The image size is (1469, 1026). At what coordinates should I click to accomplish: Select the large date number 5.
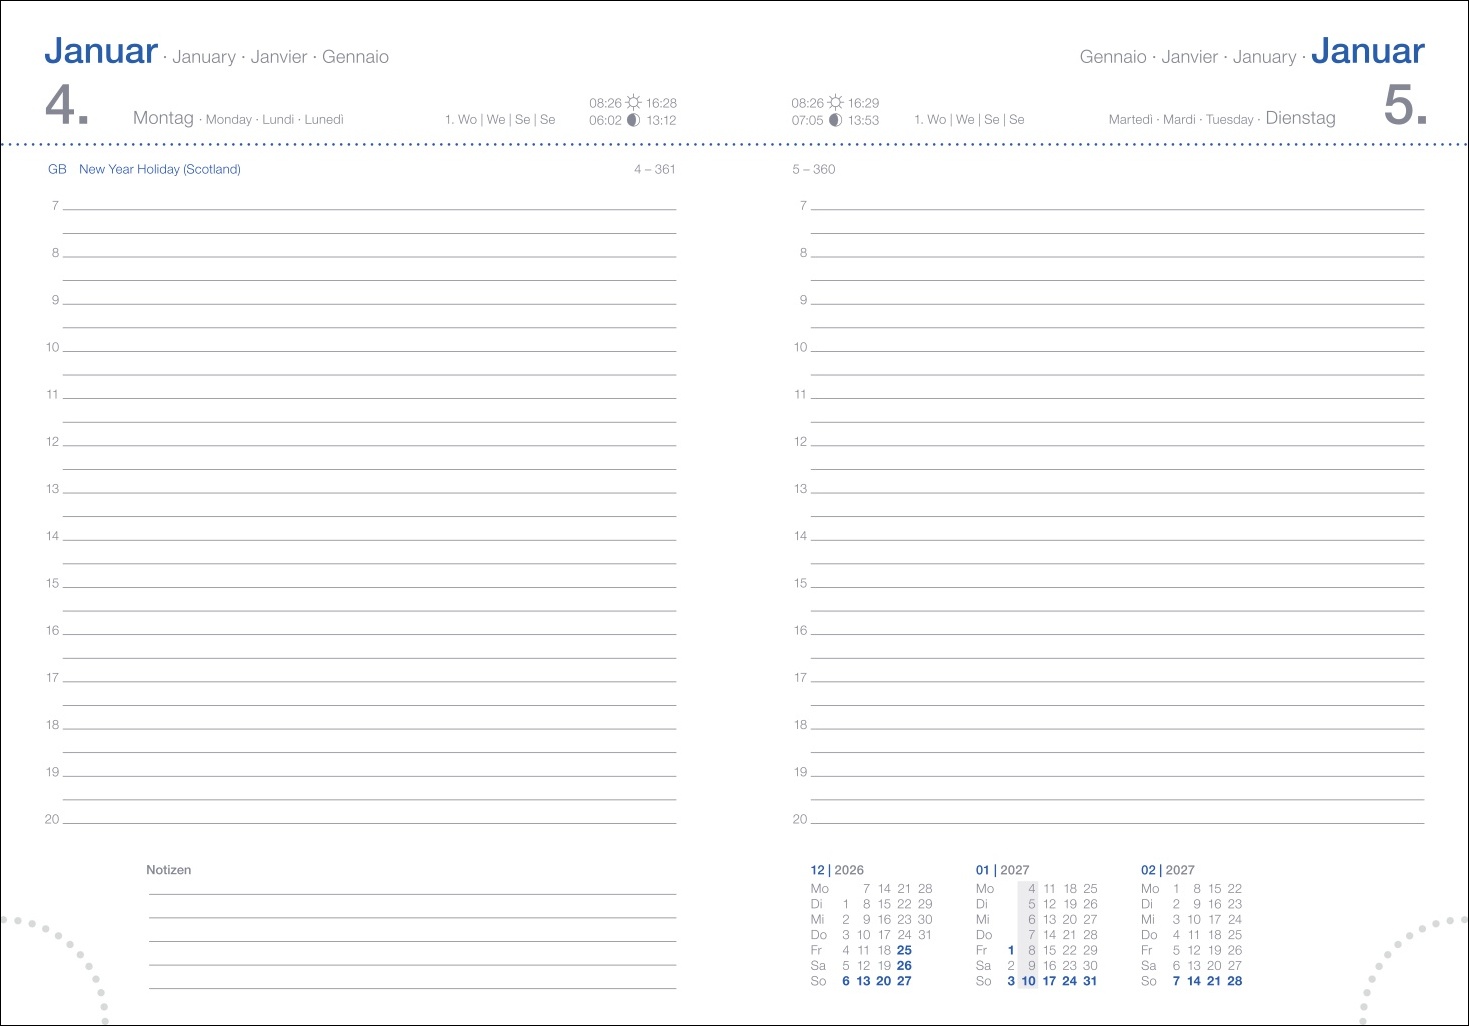(x=1404, y=106)
